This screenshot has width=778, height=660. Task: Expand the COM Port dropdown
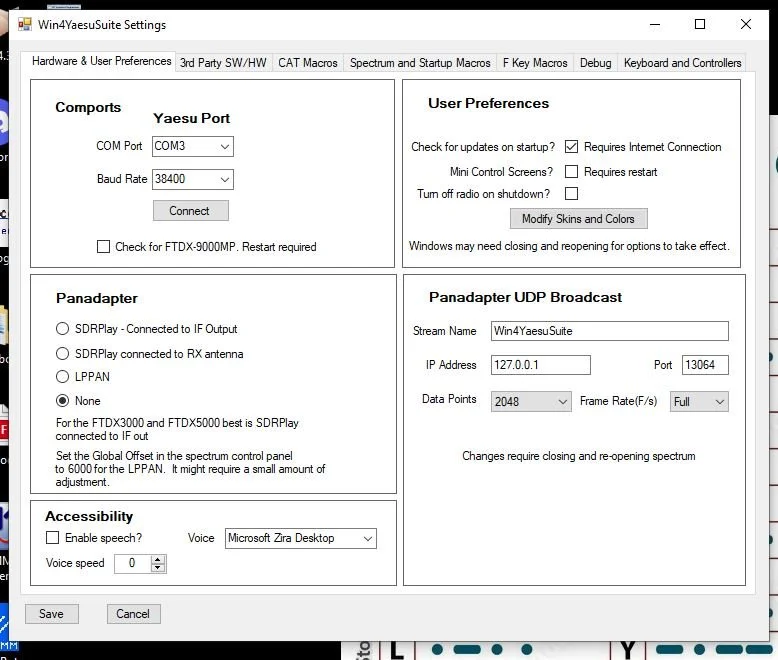193,146
